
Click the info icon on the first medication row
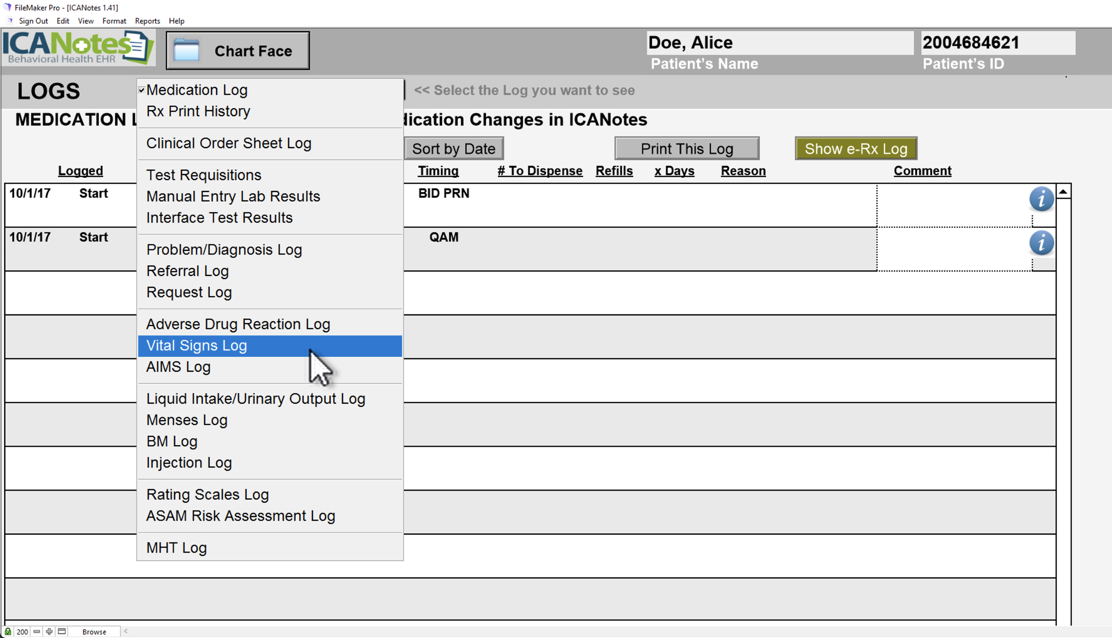click(1041, 199)
